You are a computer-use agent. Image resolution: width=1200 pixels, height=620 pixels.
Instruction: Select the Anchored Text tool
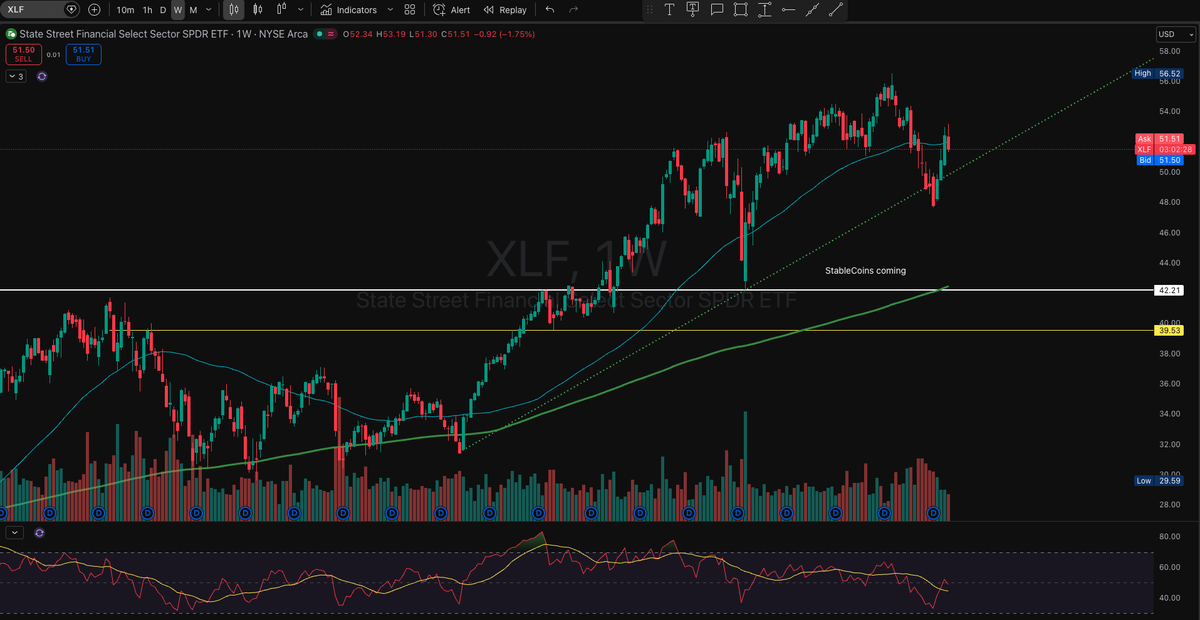pyautogui.click(x=692, y=10)
